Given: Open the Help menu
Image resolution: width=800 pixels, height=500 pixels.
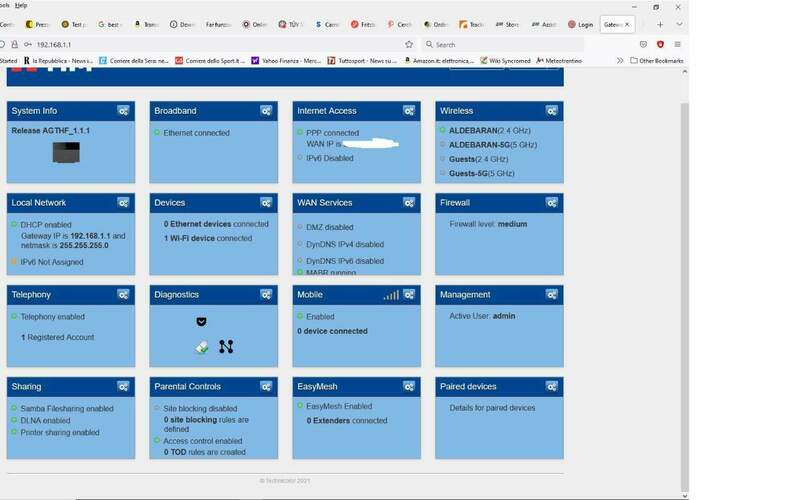Looking at the screenshot, I should click(x=21, y=5).
